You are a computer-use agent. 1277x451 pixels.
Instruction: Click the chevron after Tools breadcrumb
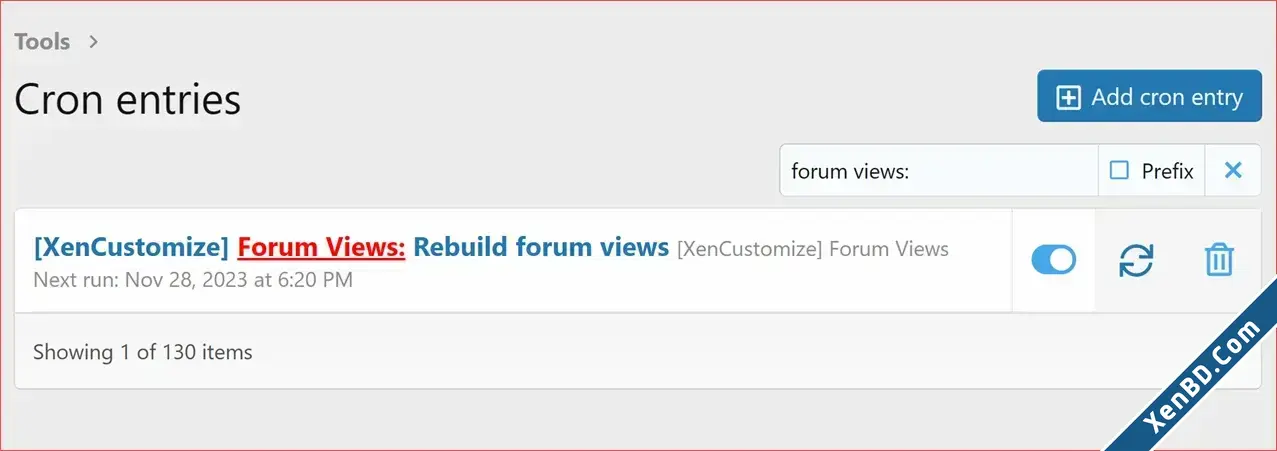tap(93, 42)
